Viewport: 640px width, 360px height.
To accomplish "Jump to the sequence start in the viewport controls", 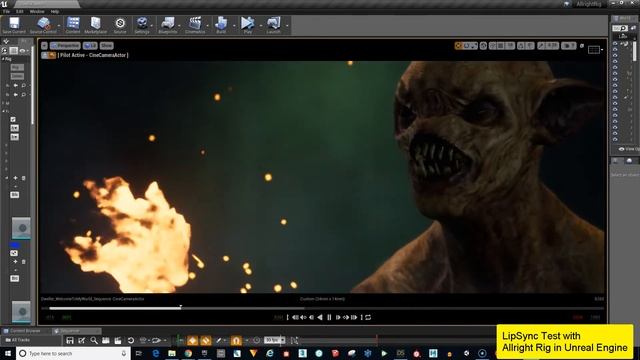I will [287, 317].
